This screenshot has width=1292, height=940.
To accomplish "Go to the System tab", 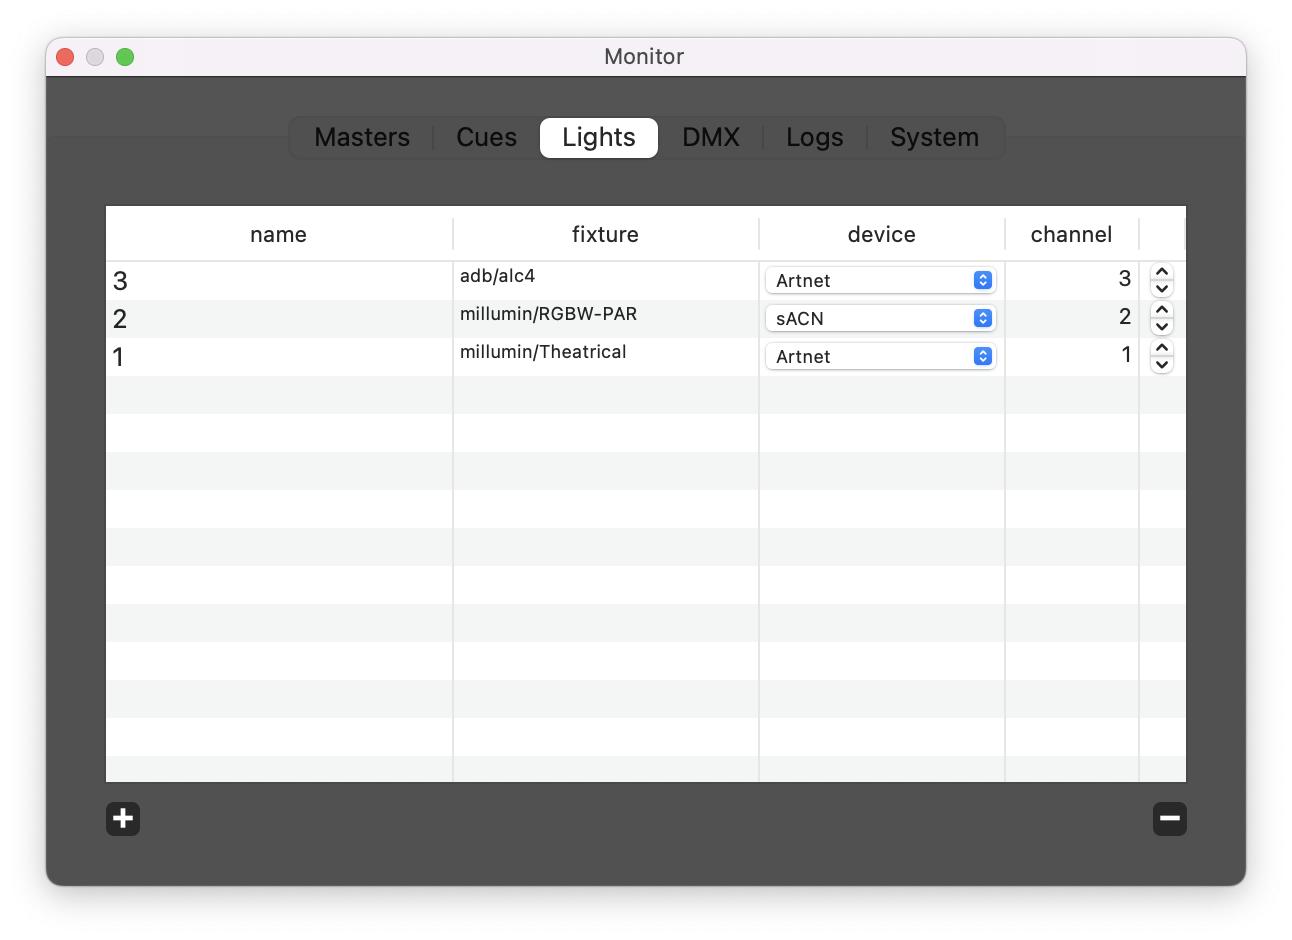I will pyautogui.click(x=934, y=138).
